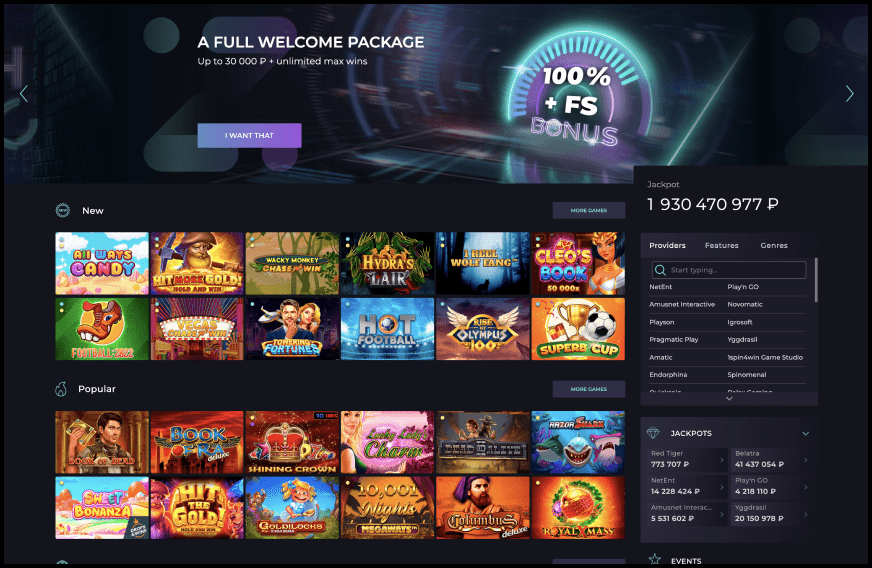Switch to the Genres tab
Viewport: 872px width, 568px height.
coord(774,245)
